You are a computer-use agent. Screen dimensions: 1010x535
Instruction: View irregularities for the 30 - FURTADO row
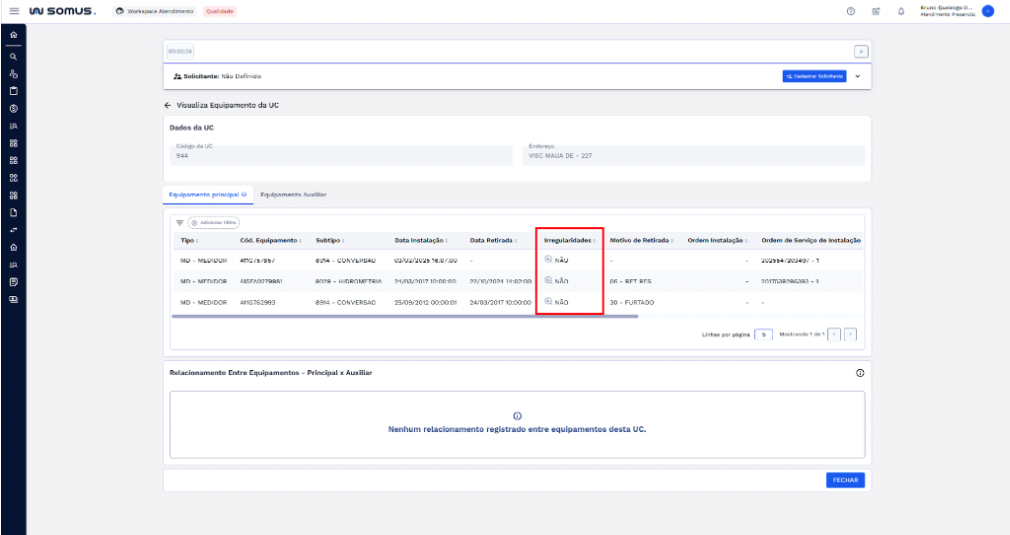tap(549, 301)
